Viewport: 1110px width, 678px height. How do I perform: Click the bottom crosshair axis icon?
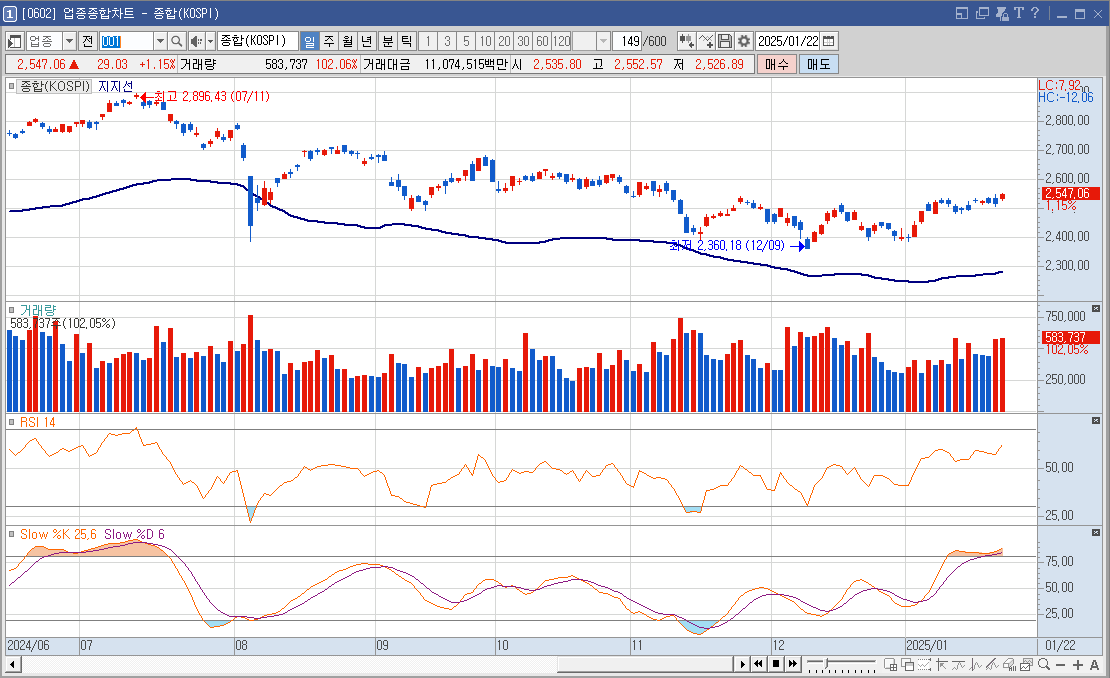(942, 665)
